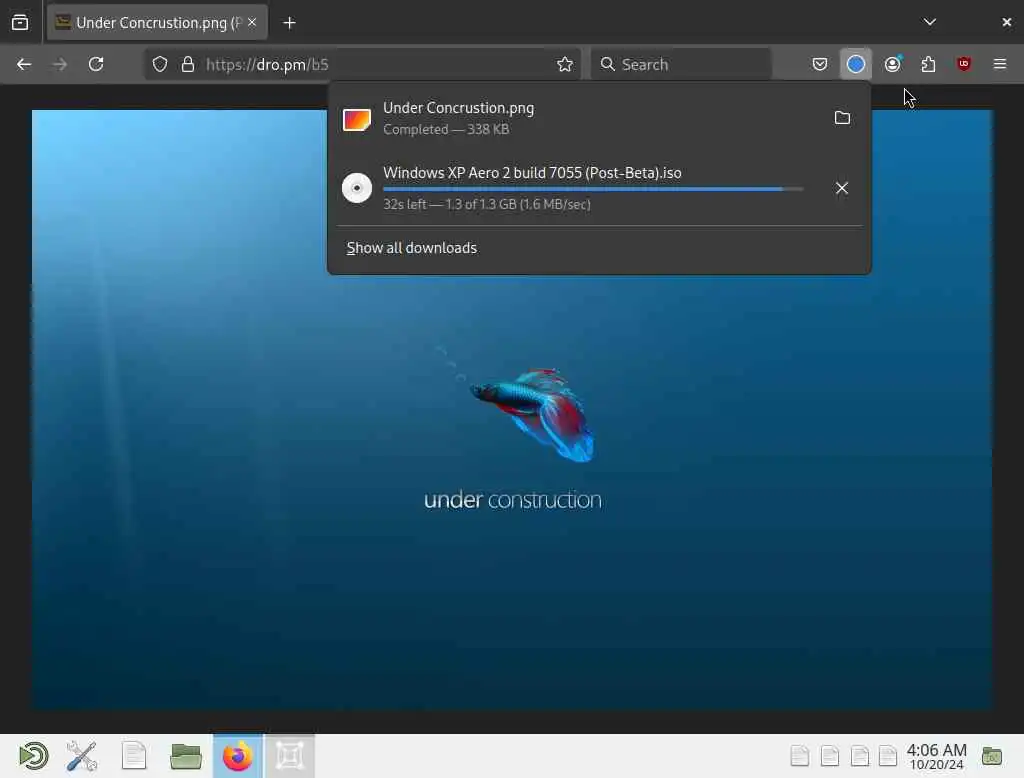Open the taskbar start menu icon
The height and width of the screenshot is (778, 1024).
33,756
